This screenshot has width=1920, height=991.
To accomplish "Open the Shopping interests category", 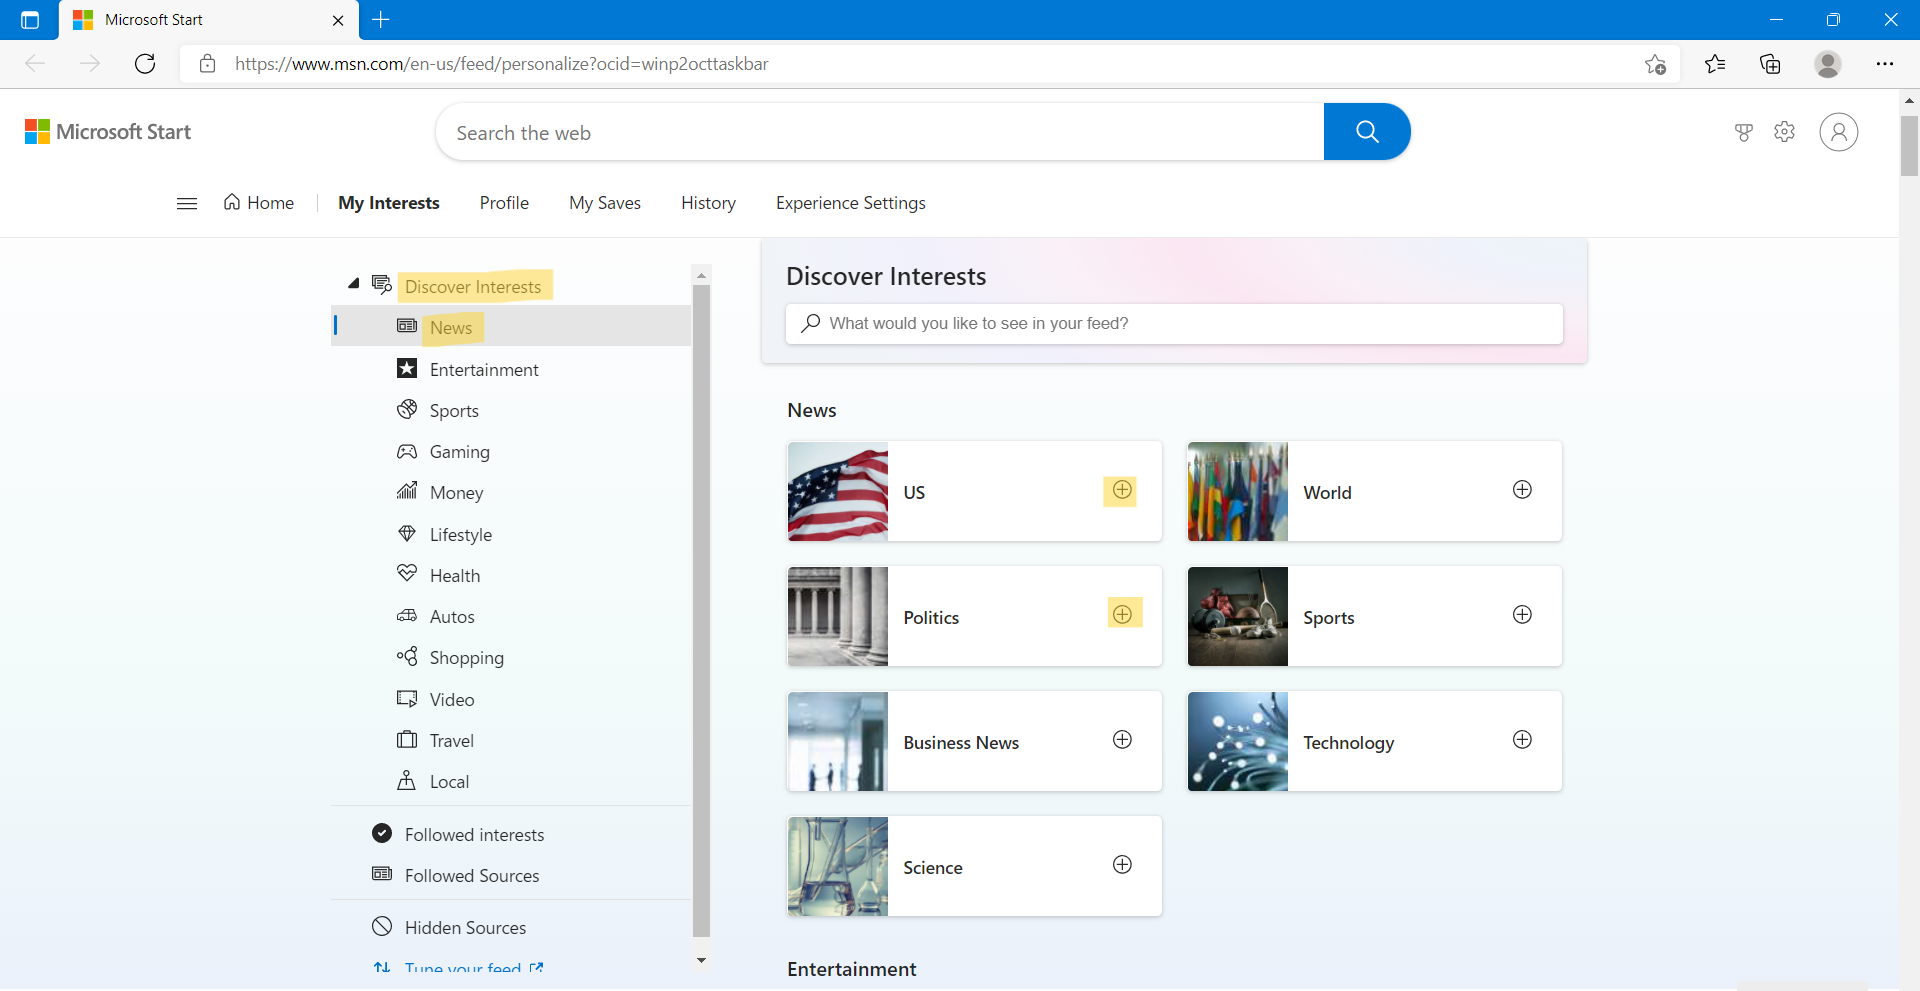I will coord(466,657).
